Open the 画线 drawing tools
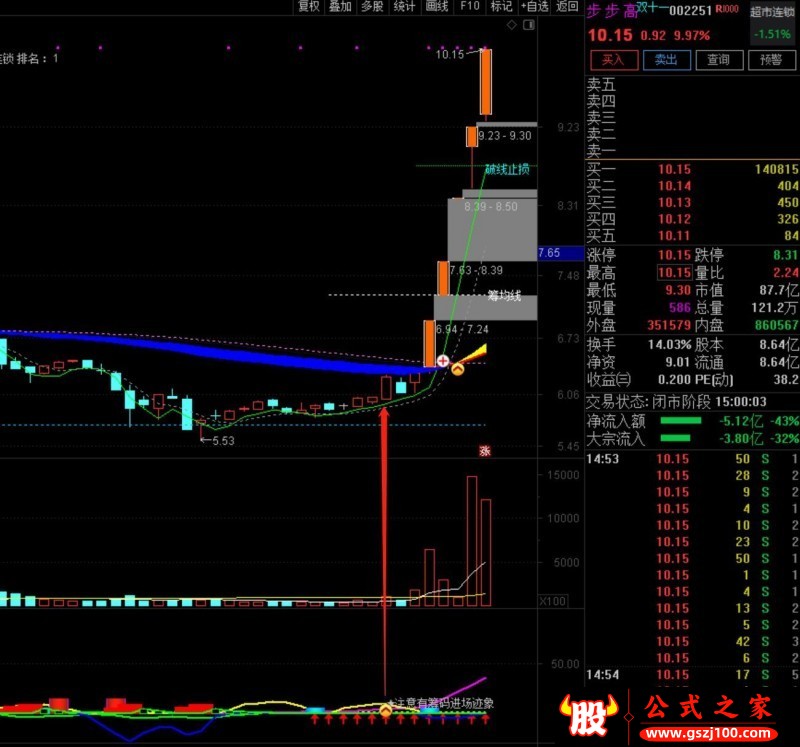This screenshot has height=747, width=800. point(437,6)
